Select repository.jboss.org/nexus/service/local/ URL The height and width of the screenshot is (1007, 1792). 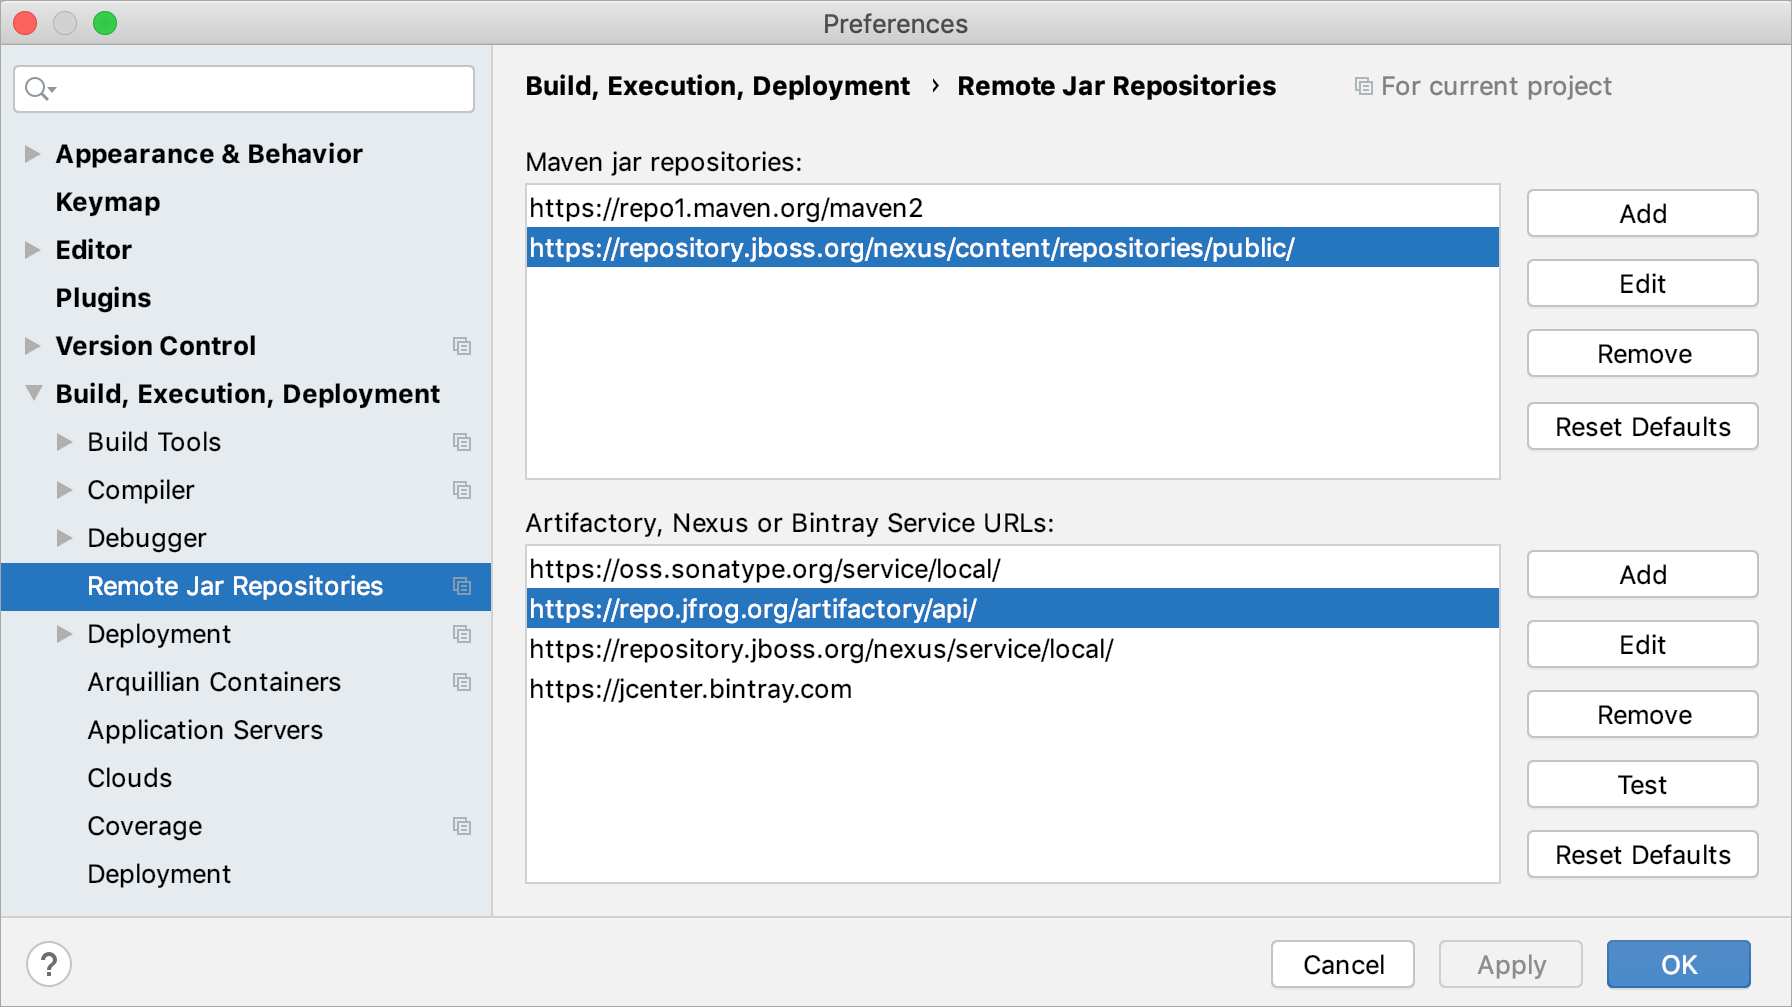[x=1013, y=648]
